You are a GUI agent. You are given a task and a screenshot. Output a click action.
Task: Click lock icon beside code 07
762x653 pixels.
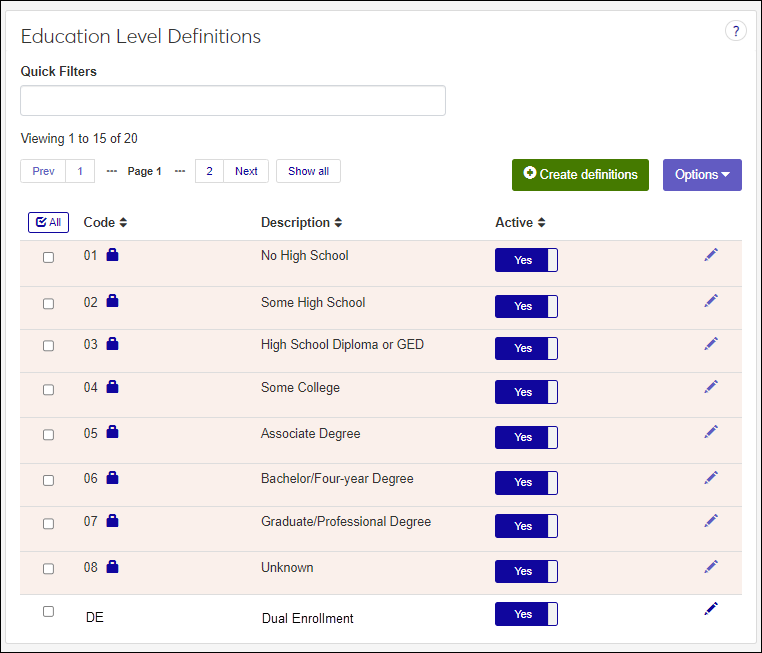click(112, 521)
